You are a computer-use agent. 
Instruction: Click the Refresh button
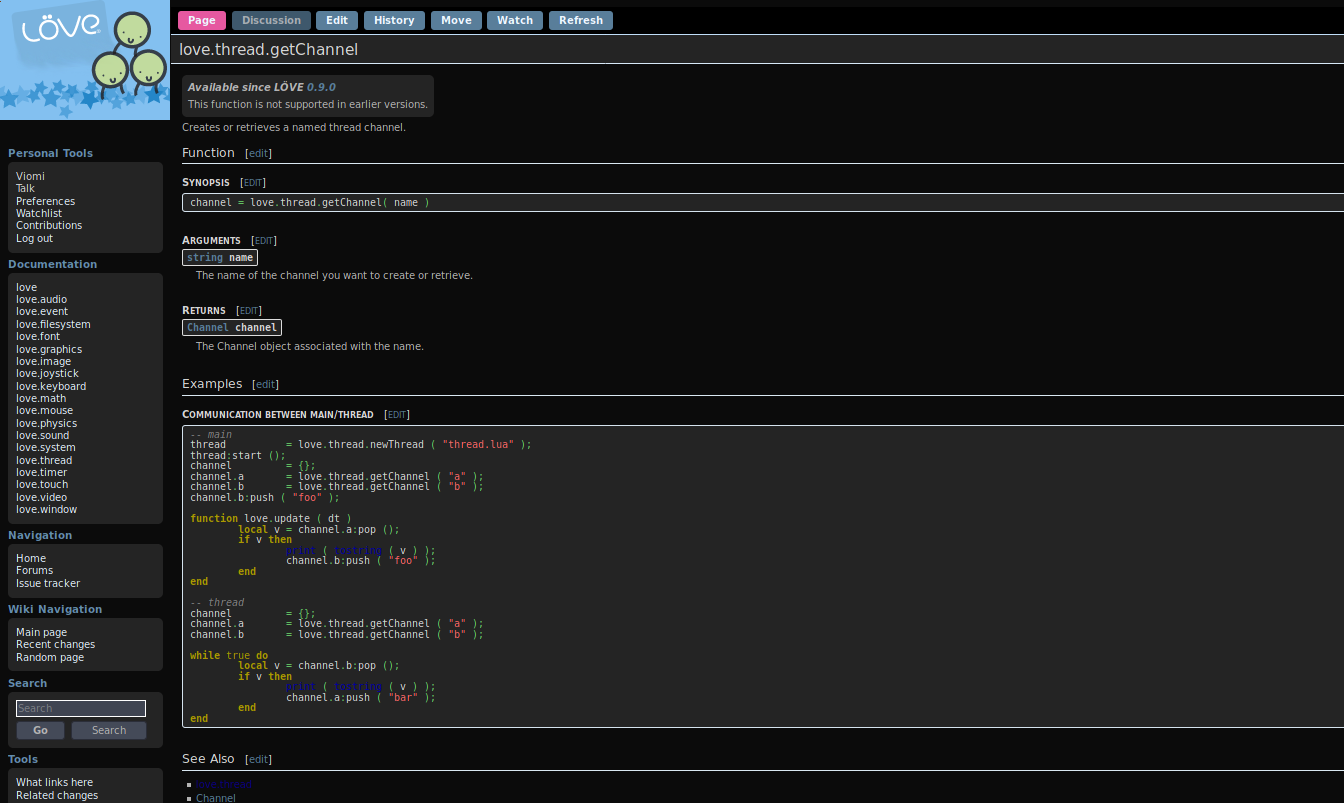click(x=581, y=20)
